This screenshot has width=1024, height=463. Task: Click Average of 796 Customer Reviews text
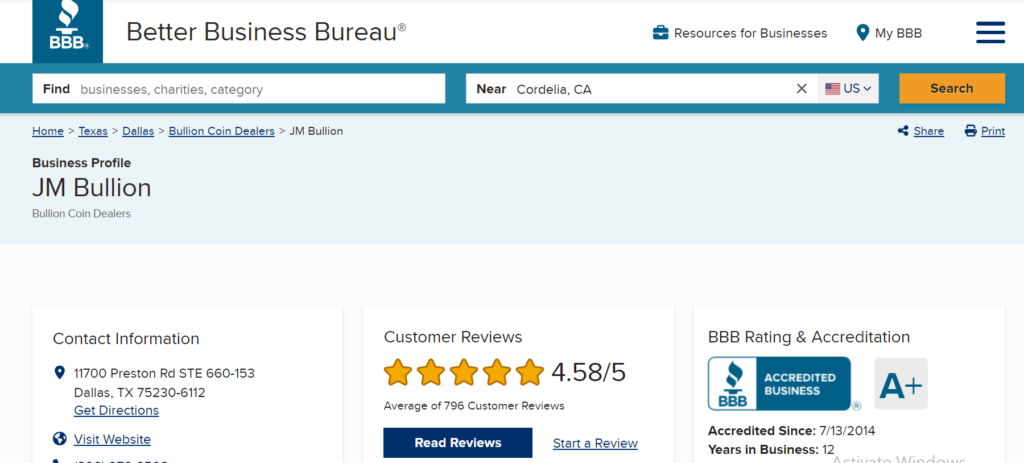(x=473, y=406)
